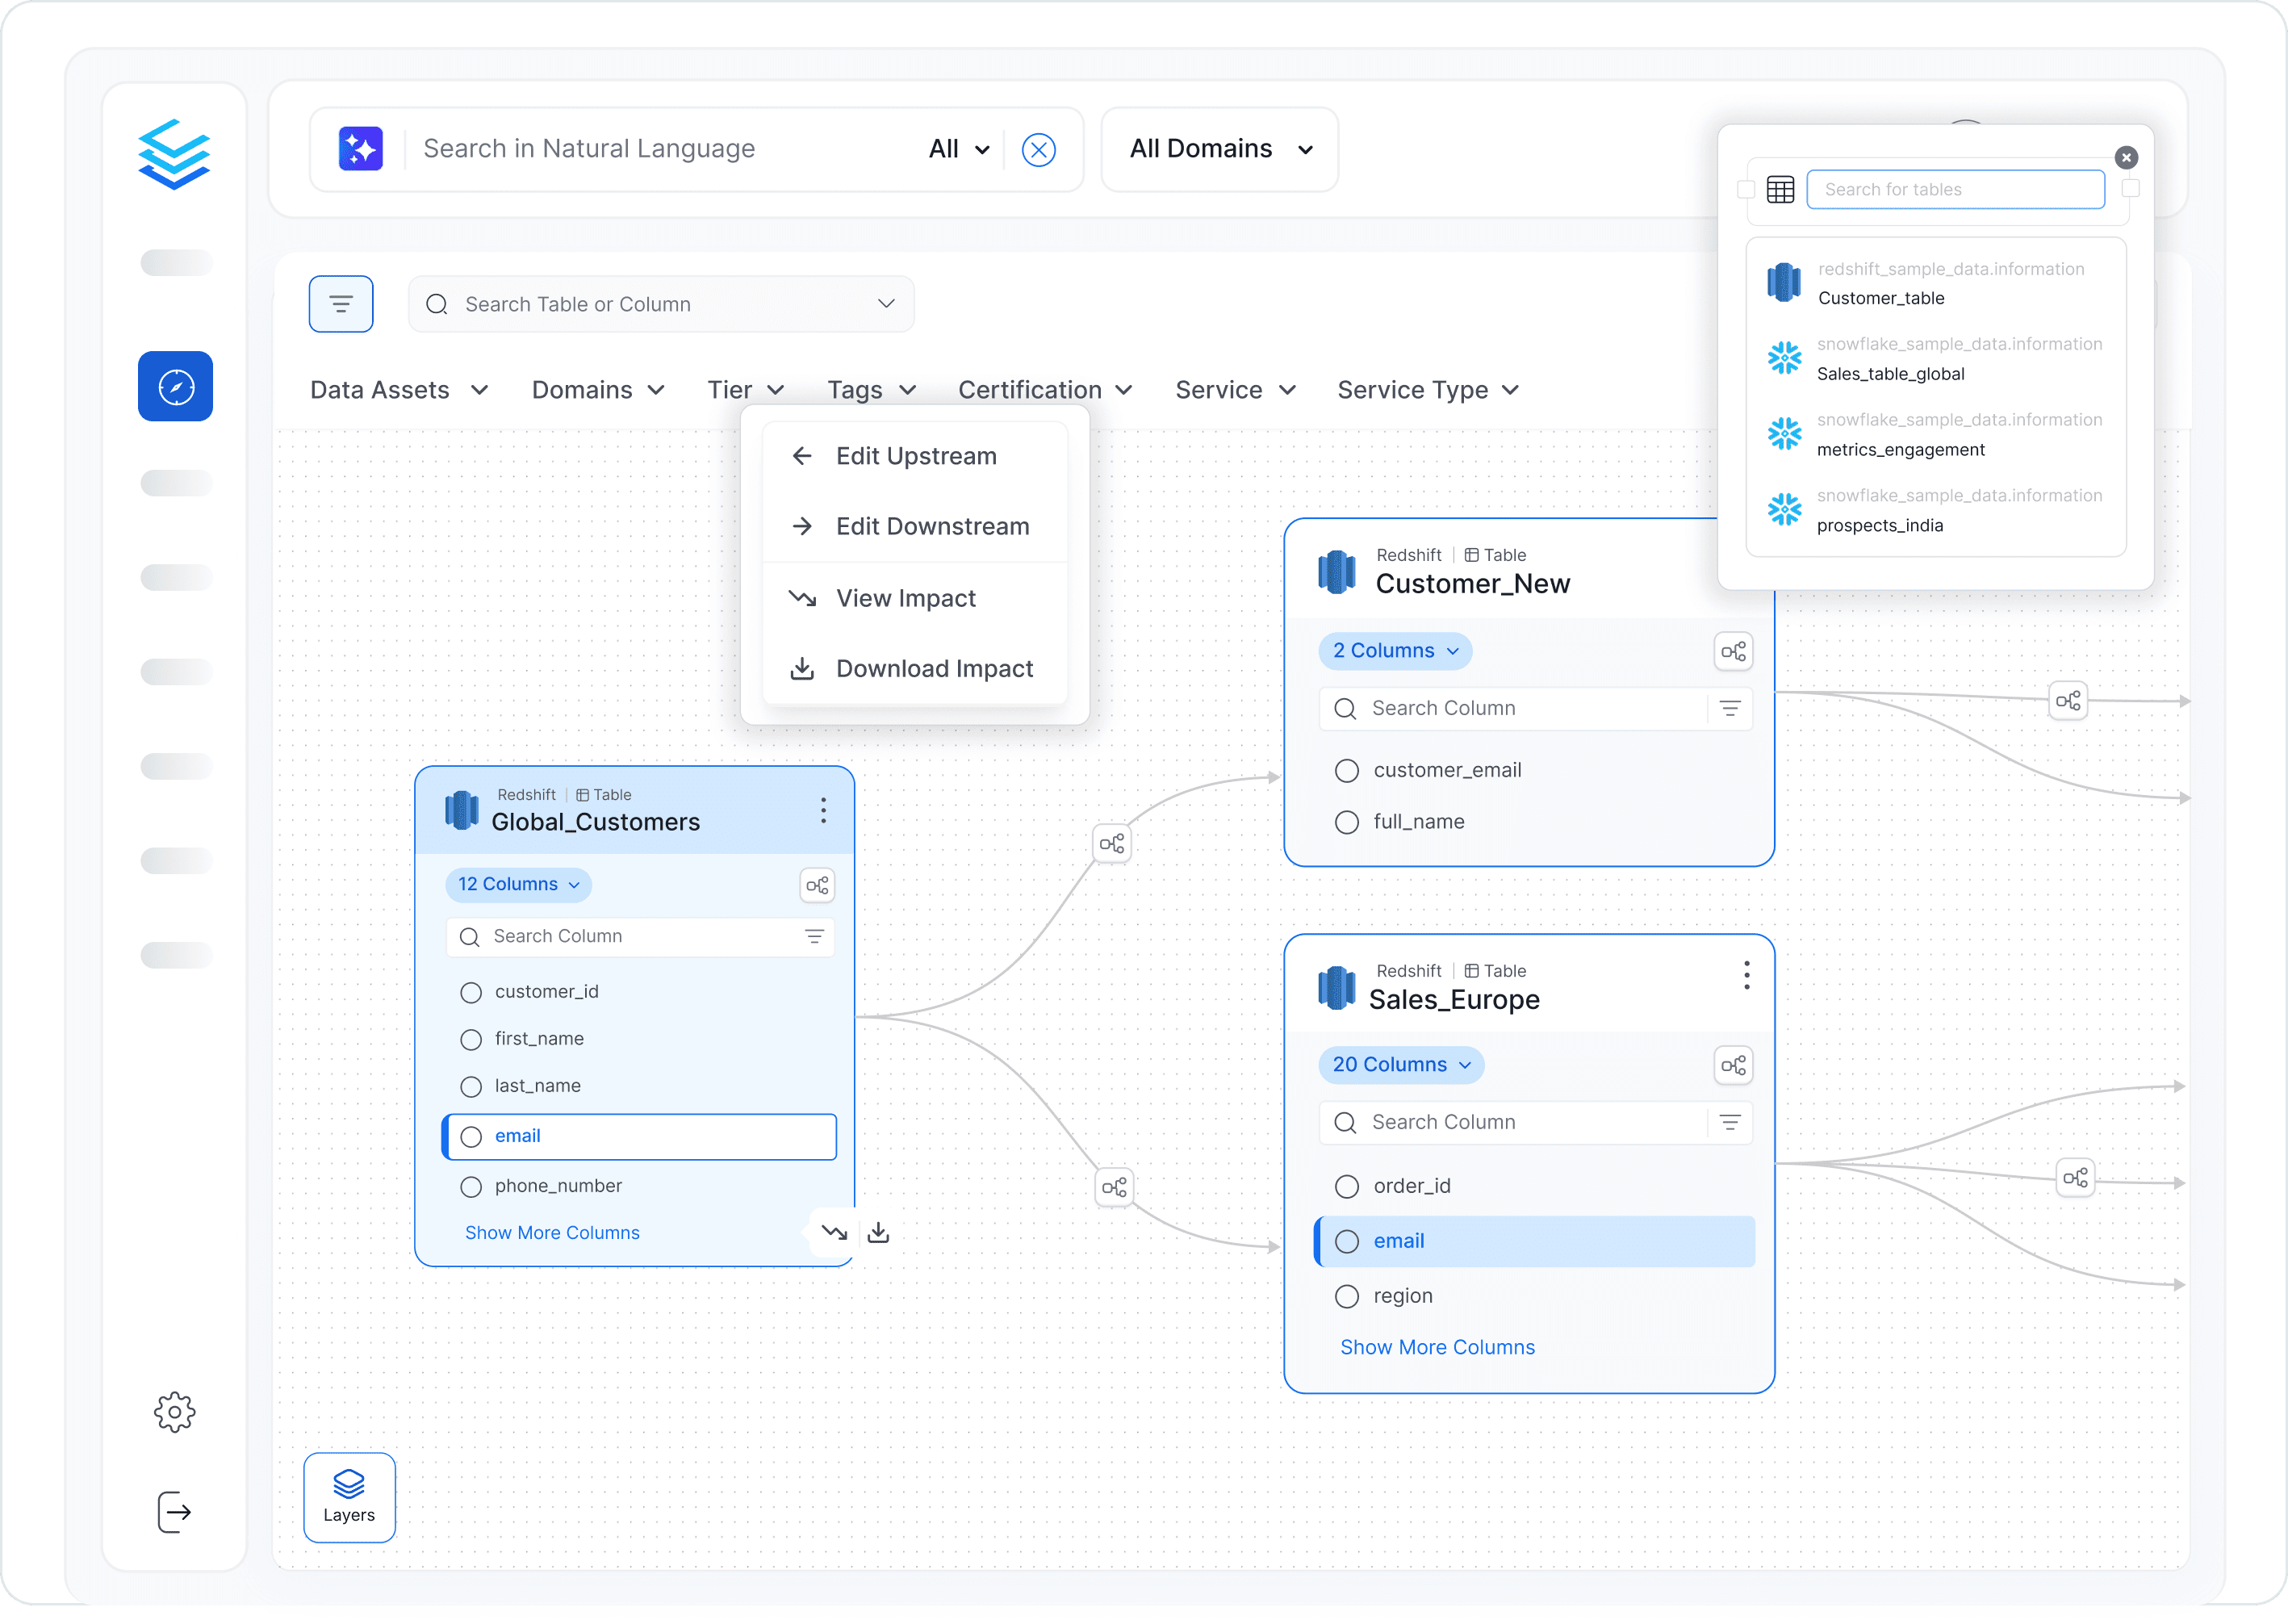
Task: Click the logout icon in sidebar
Action: coord(175,1511)
